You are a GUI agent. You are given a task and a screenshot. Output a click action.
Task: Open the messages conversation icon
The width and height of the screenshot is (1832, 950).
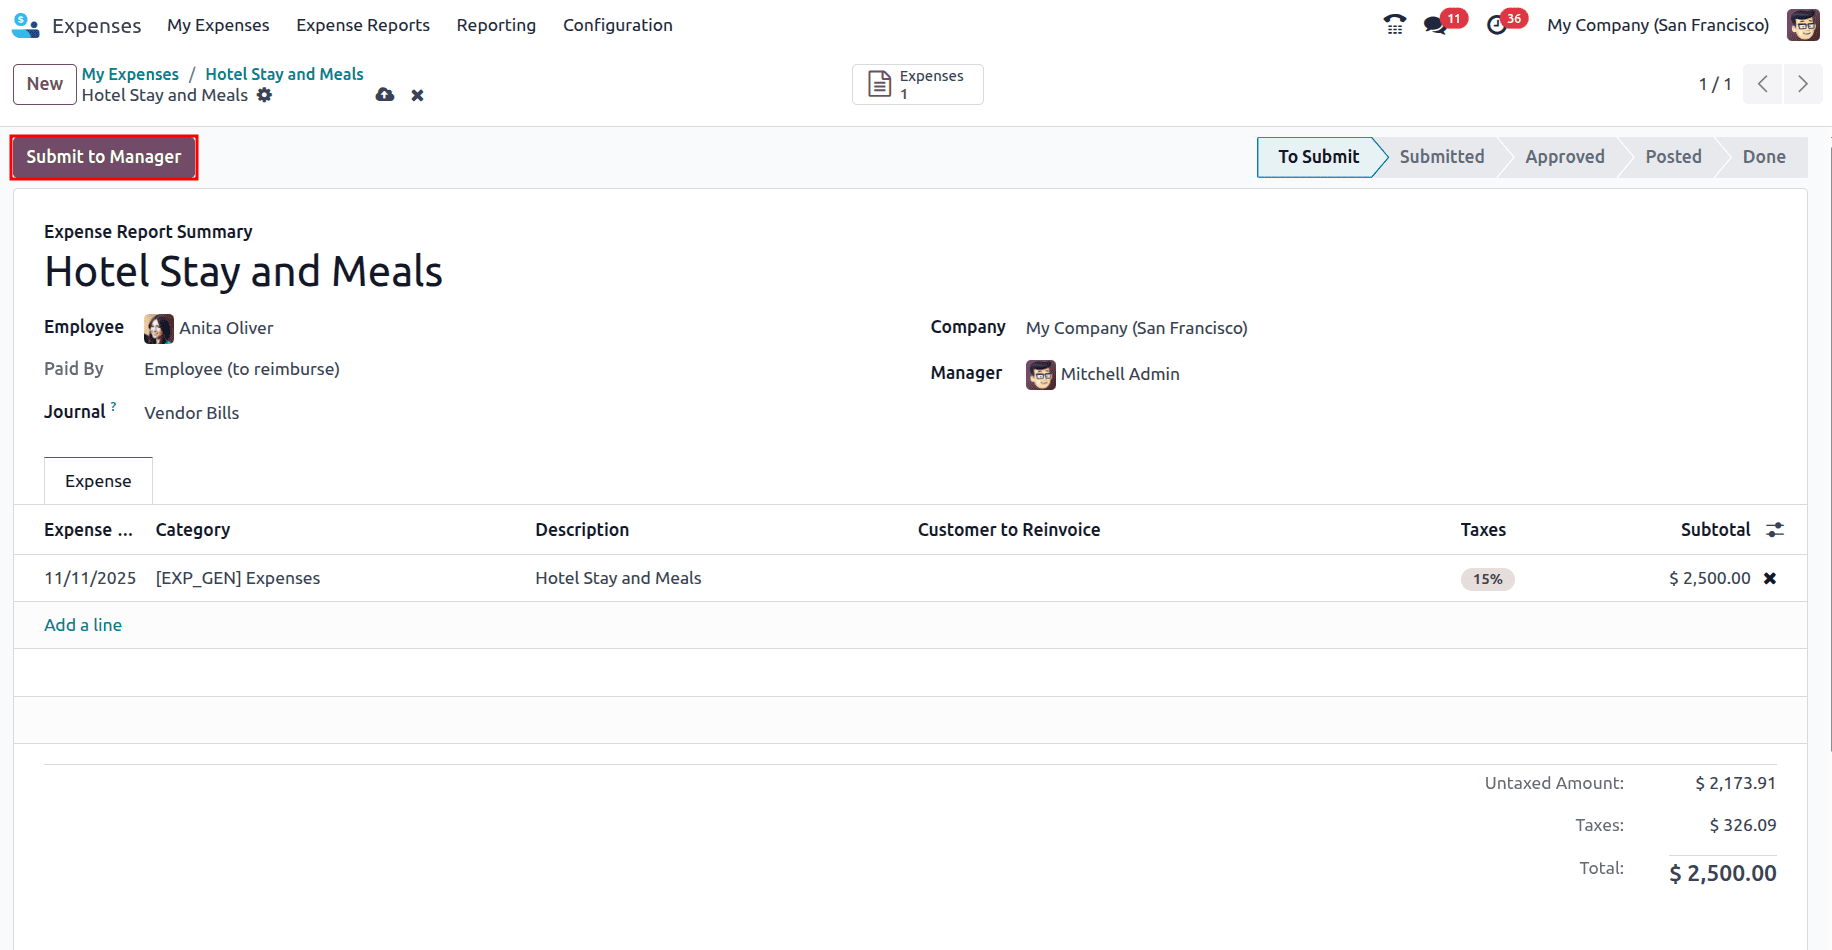click(1436, 24)
